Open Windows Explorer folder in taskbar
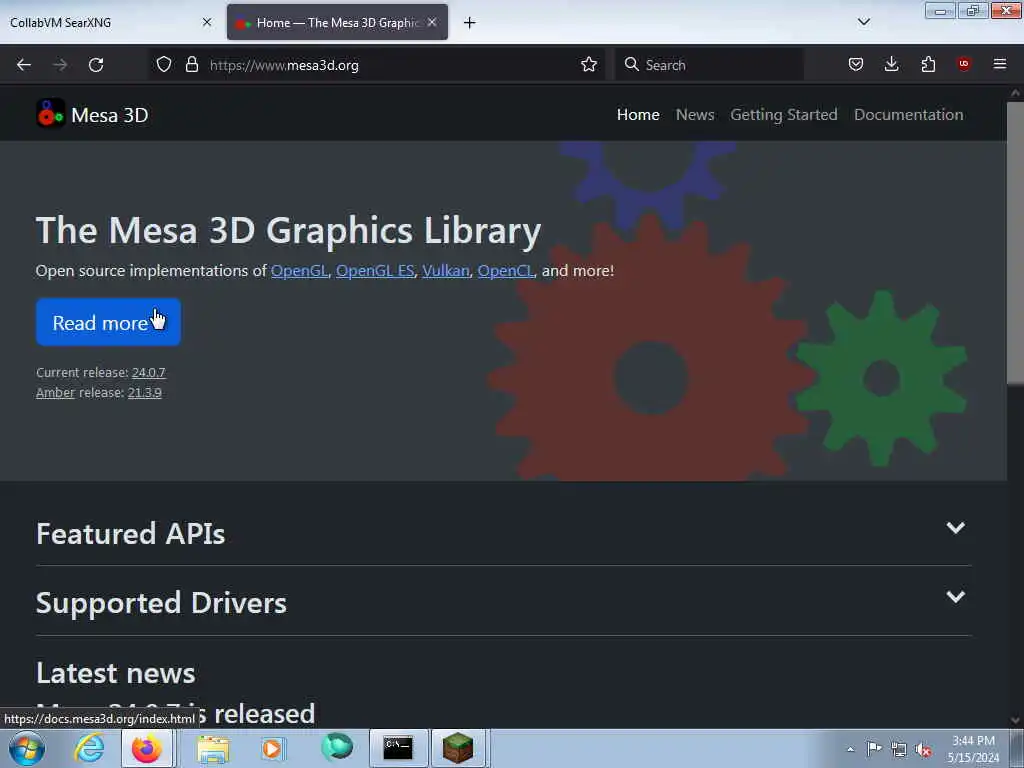 213,748
